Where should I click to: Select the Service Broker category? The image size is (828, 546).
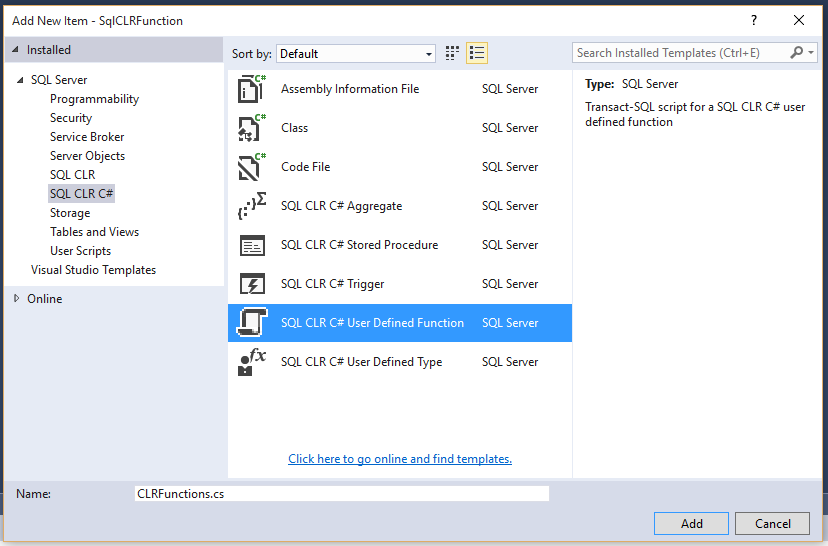87,137
